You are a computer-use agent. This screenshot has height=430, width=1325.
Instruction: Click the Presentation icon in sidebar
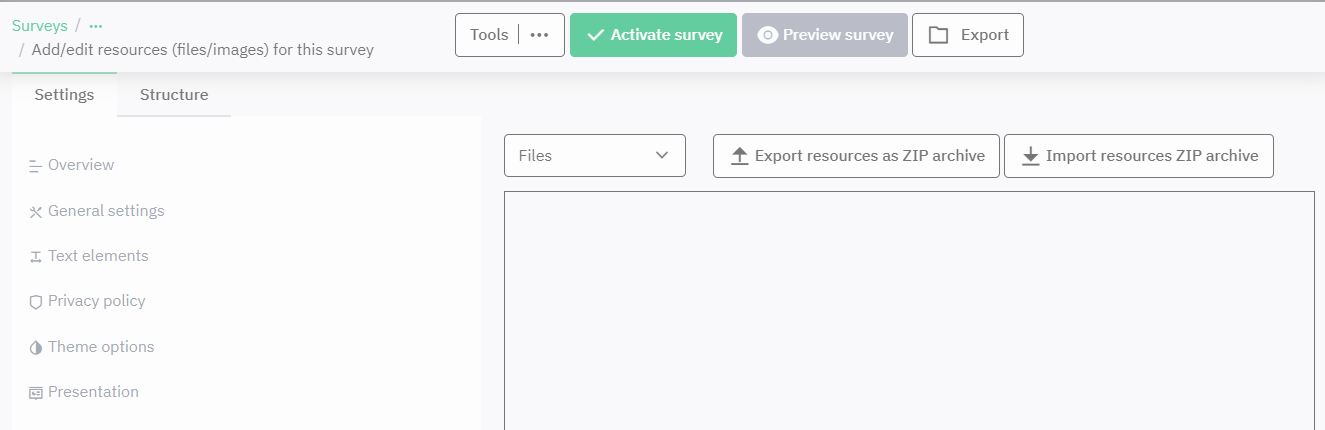point(36,393)
